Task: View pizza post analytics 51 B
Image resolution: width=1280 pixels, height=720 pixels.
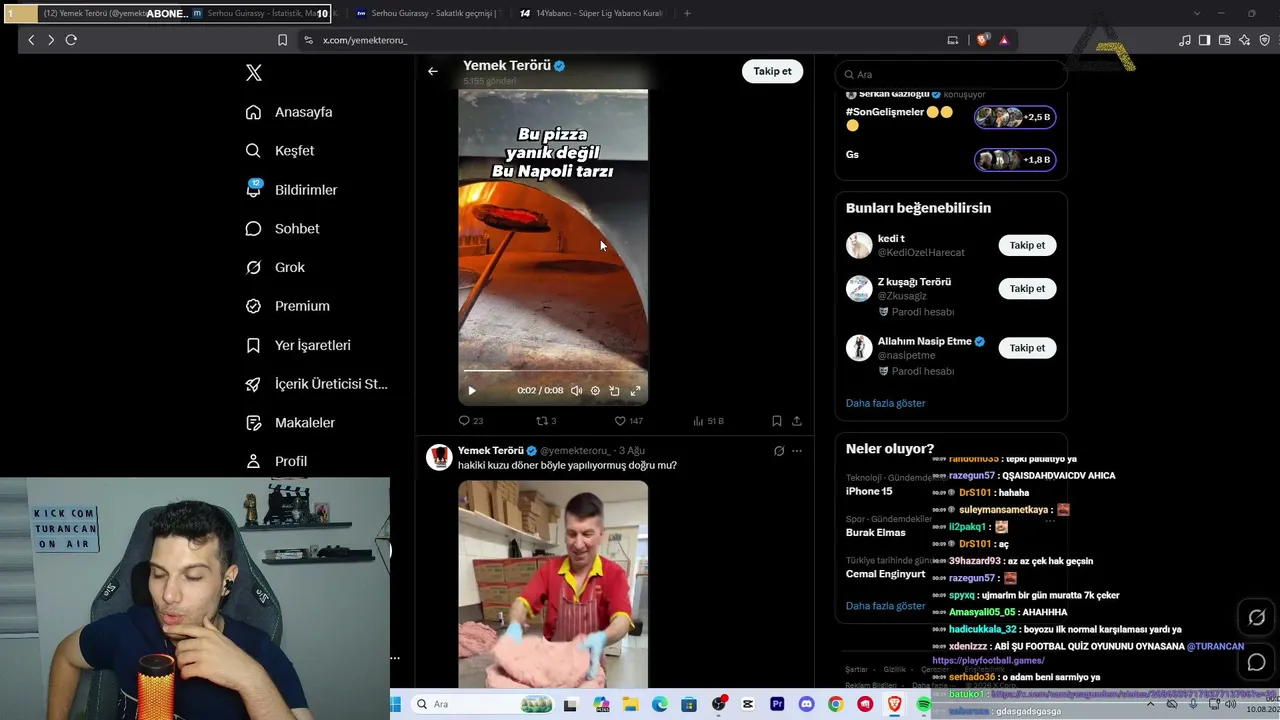Action: (x=708, y=421)
